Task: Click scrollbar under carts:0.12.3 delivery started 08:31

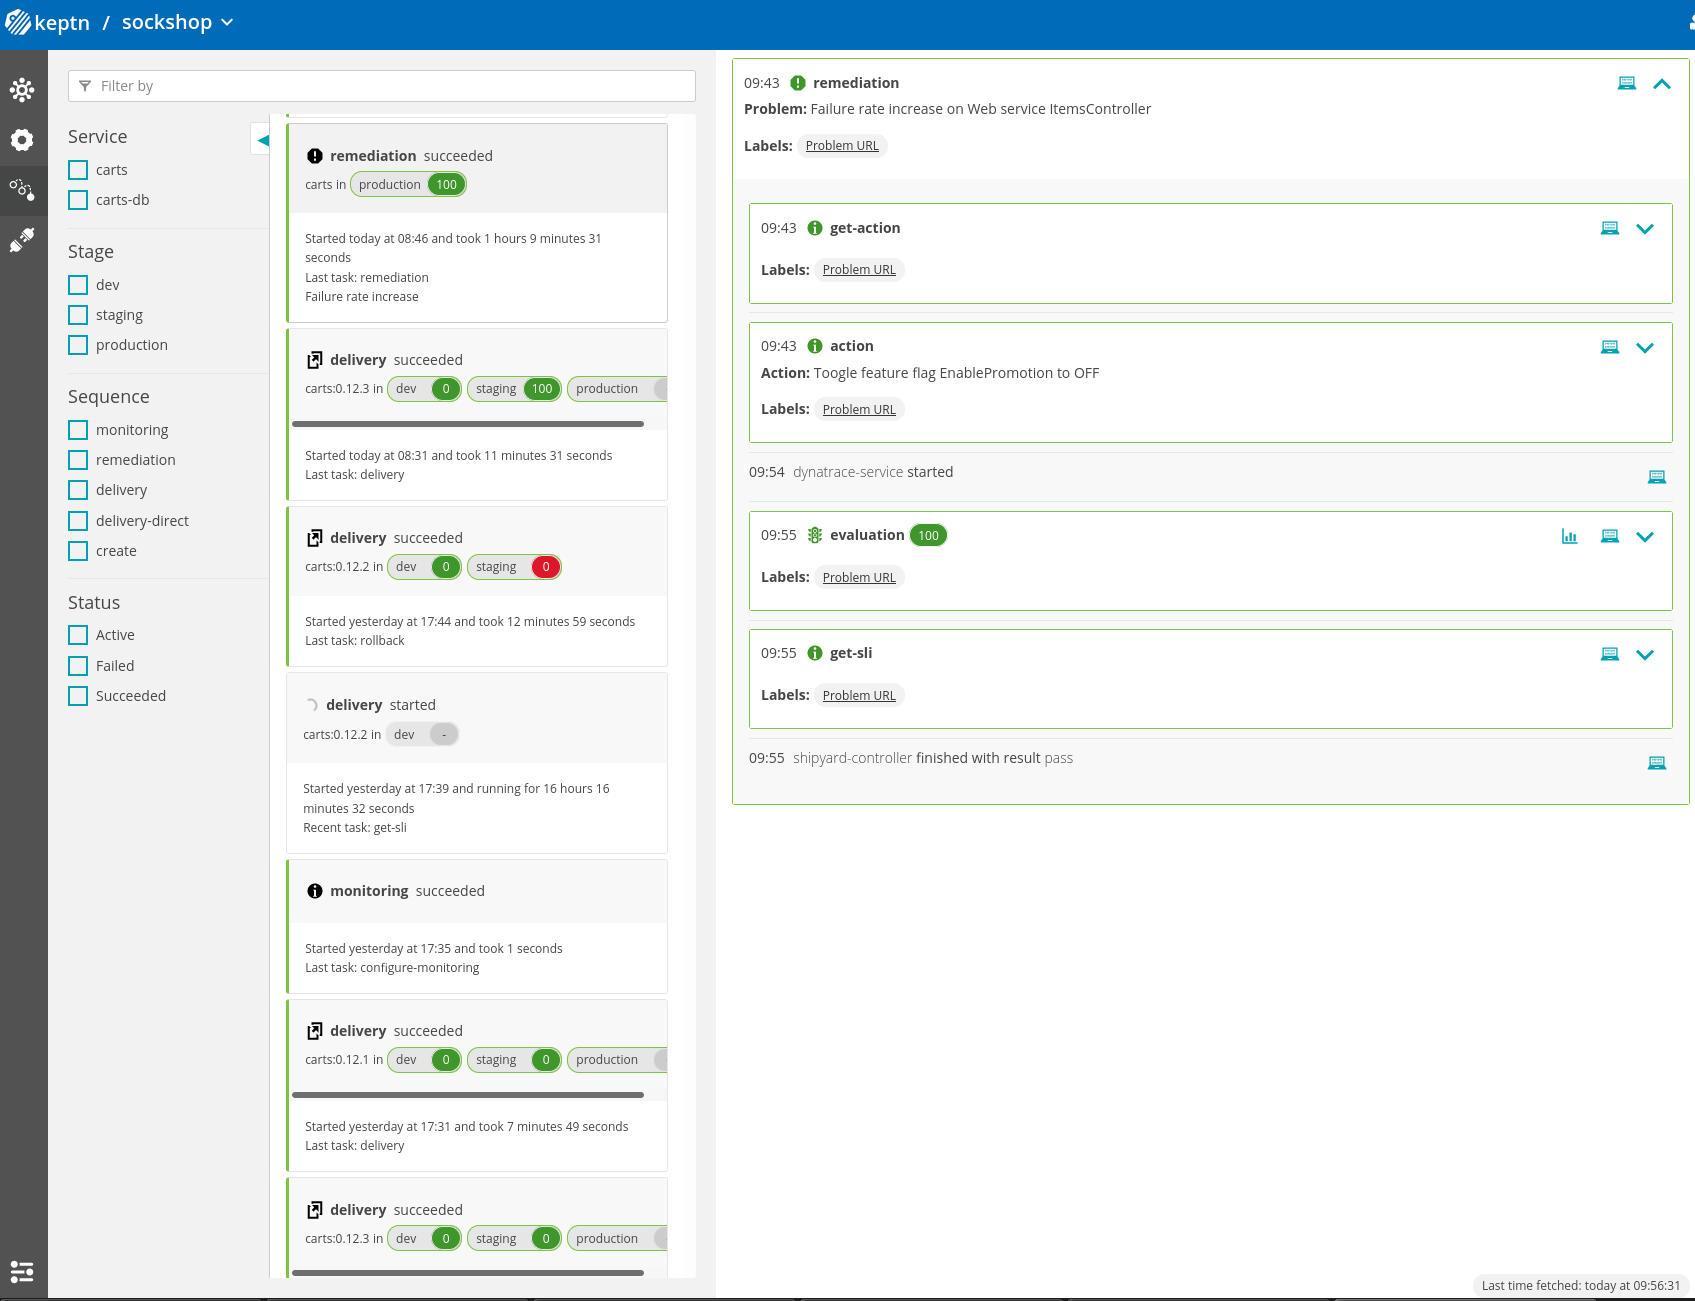Action: (468, 424)
